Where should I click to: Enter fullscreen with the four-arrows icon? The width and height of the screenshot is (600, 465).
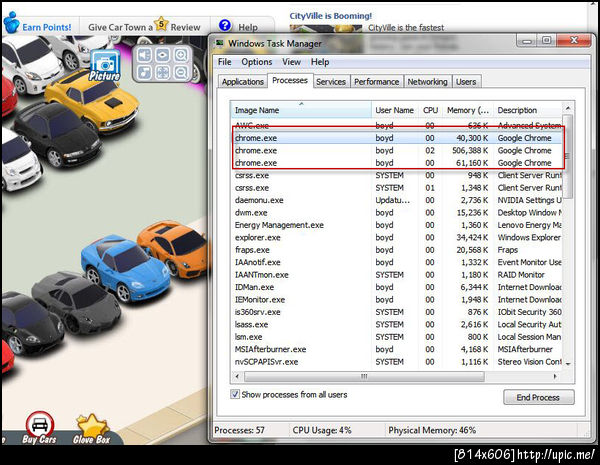tap(163, 72)
